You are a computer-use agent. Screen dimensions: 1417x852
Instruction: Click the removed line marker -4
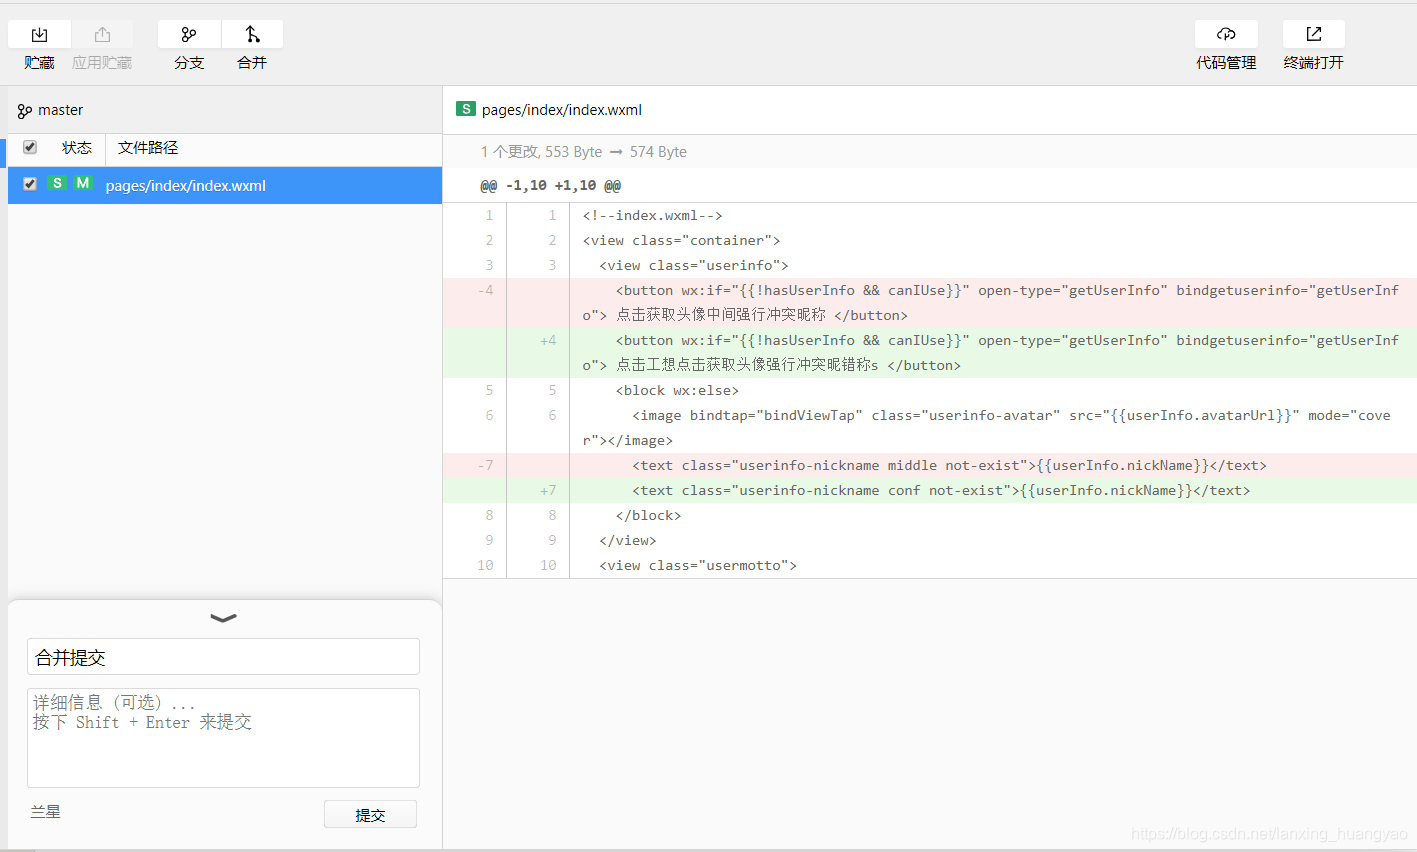pyautogui.click(x=485, y=290)
